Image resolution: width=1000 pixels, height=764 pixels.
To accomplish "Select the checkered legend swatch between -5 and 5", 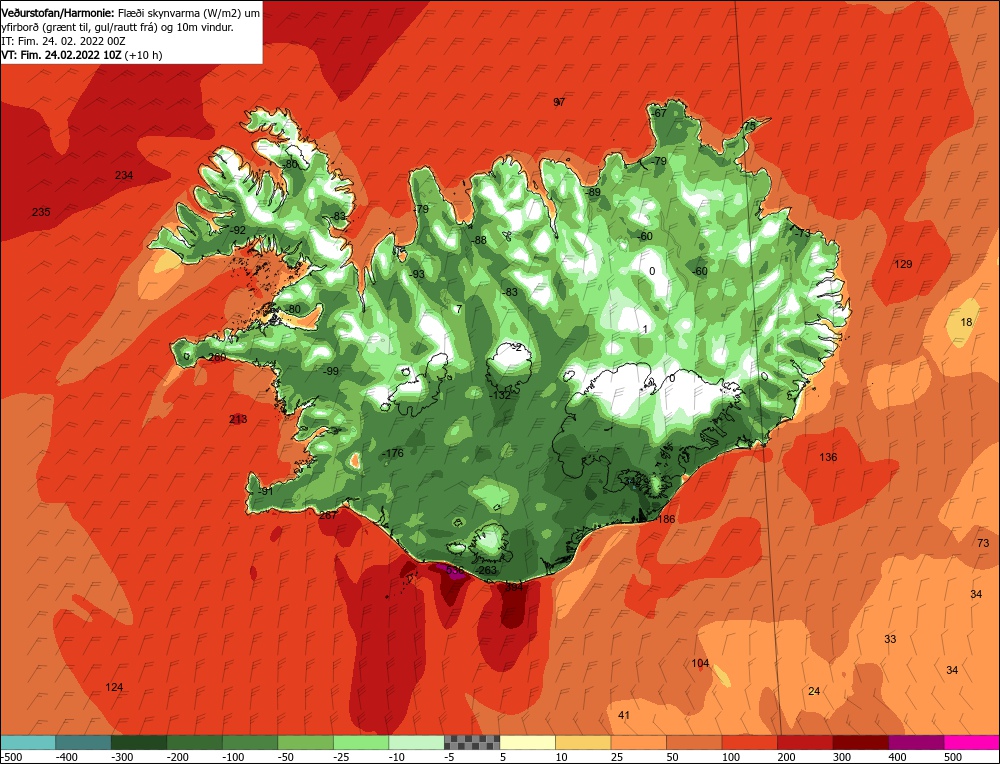I will 472,742.
